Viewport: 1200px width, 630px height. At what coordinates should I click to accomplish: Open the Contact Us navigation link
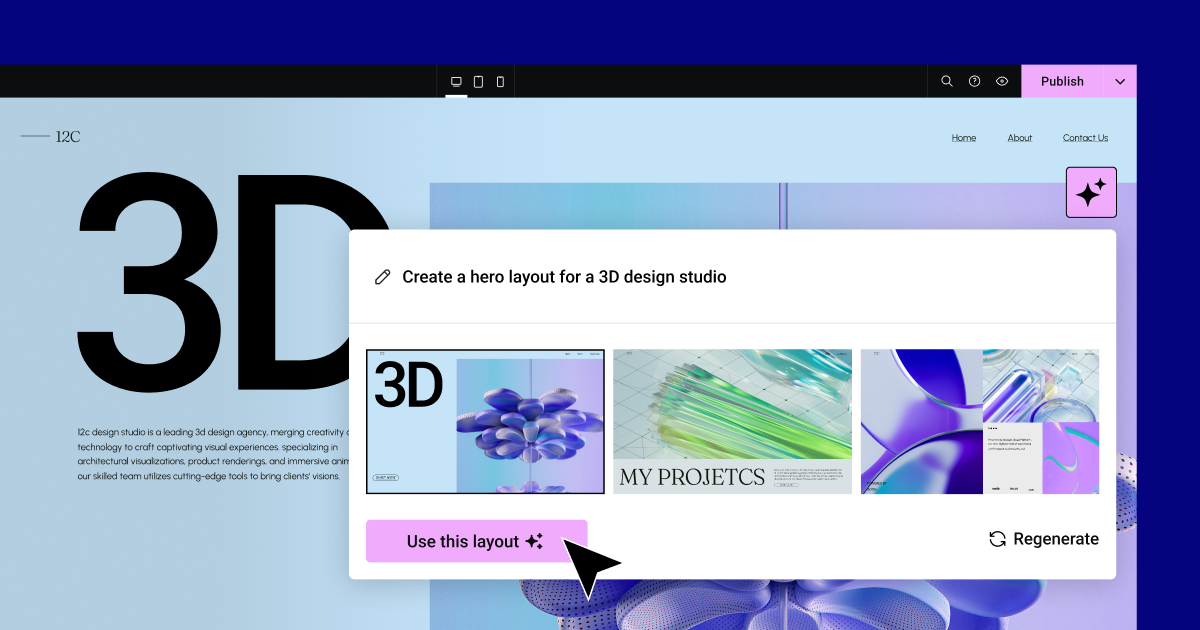[x=1085, y=138]
